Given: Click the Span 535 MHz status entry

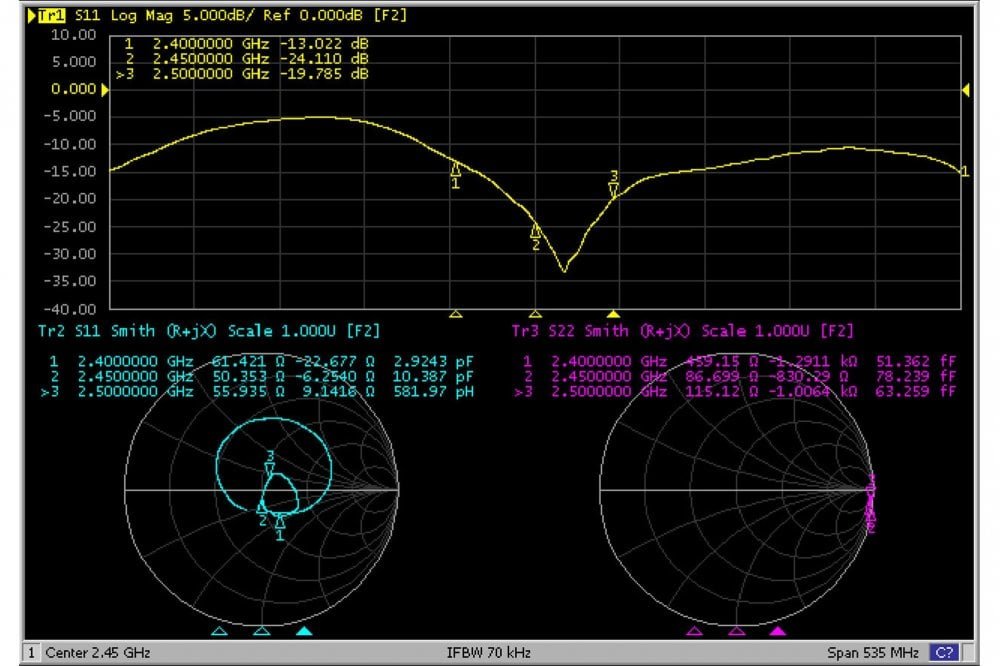Looking at the screenshot, I should (x=872, y=653).
